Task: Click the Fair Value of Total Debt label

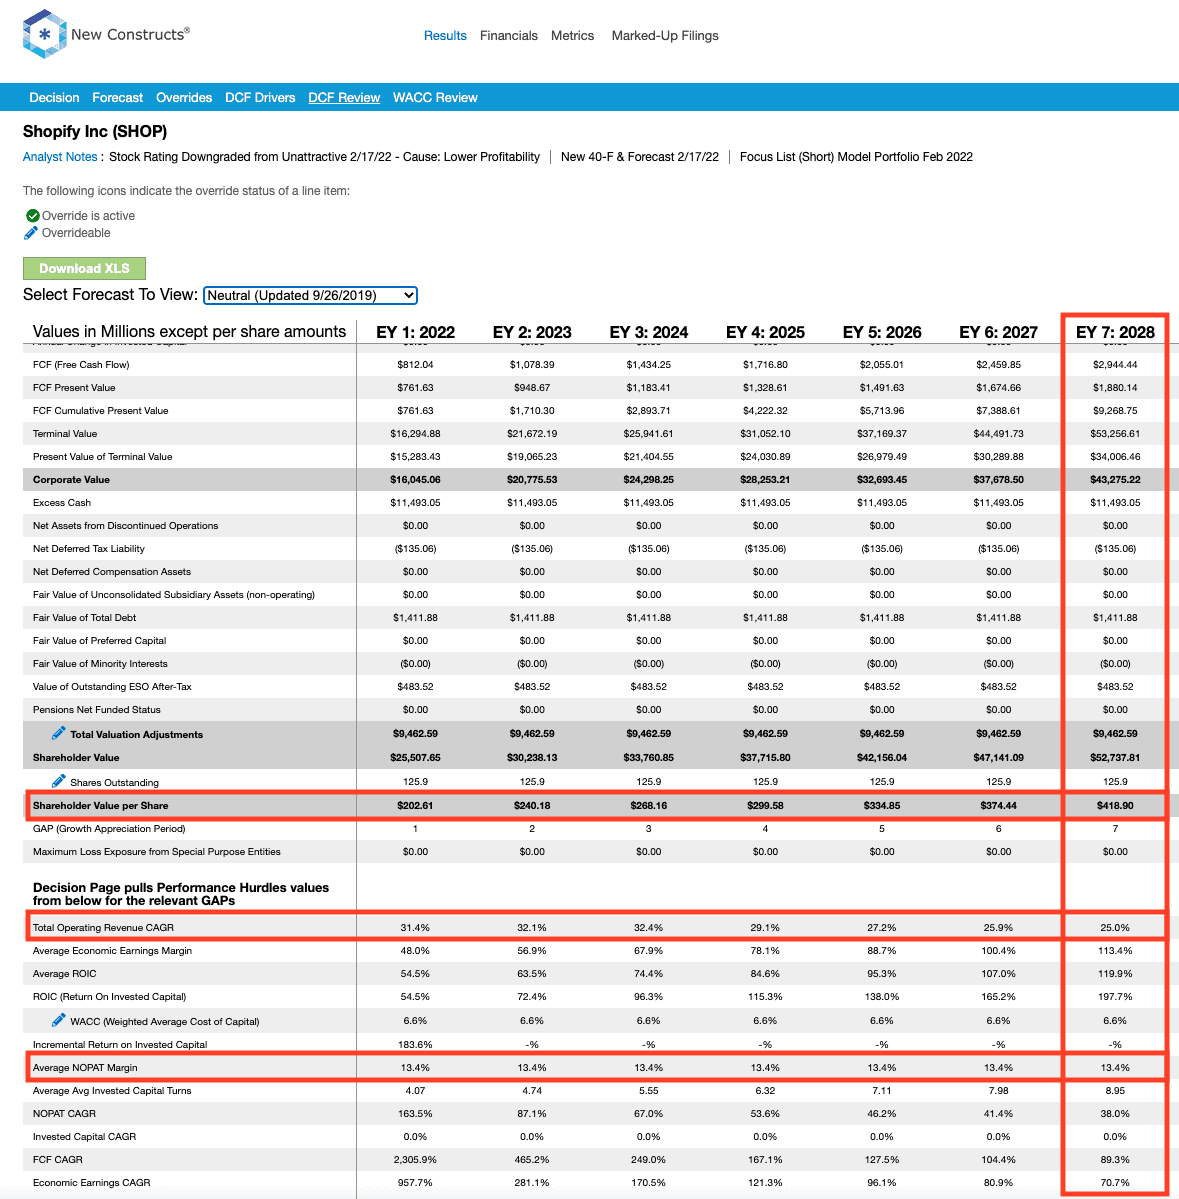Action: pos(84,617)
